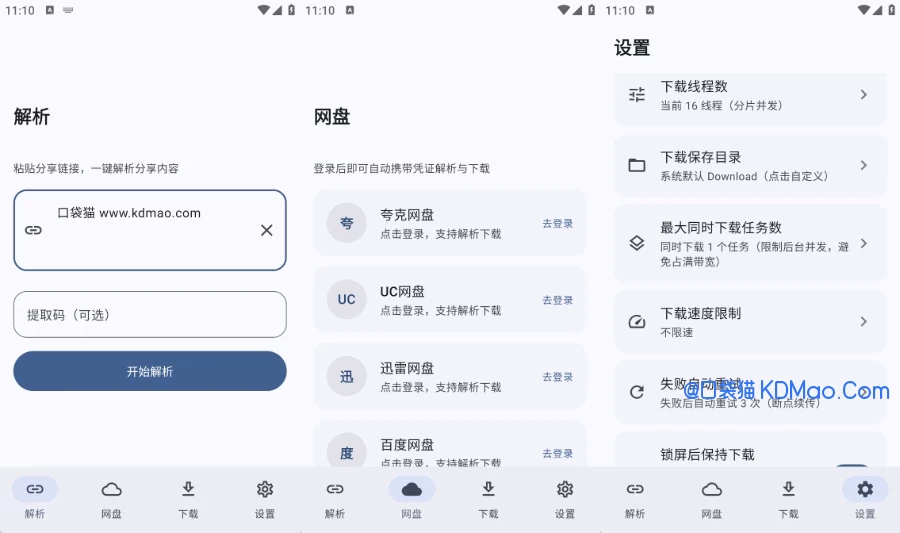Clear the pasted share link with the X
The image size is (900, 533).
[x=266, y=230]
